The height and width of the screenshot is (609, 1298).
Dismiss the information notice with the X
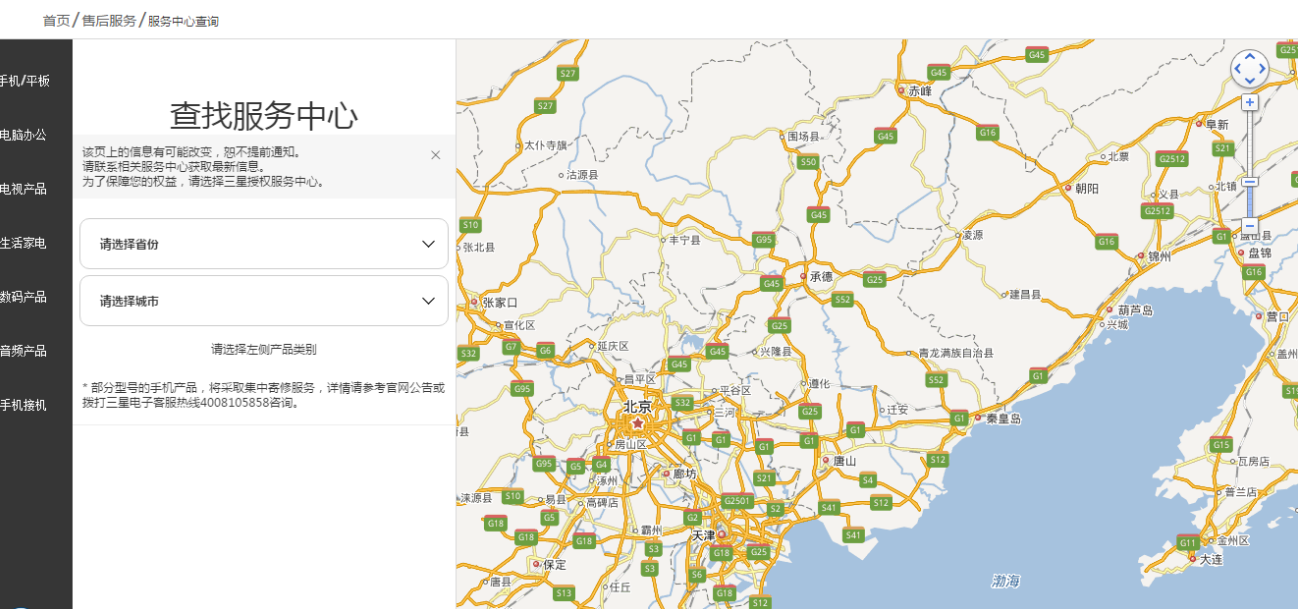[435, 155]
